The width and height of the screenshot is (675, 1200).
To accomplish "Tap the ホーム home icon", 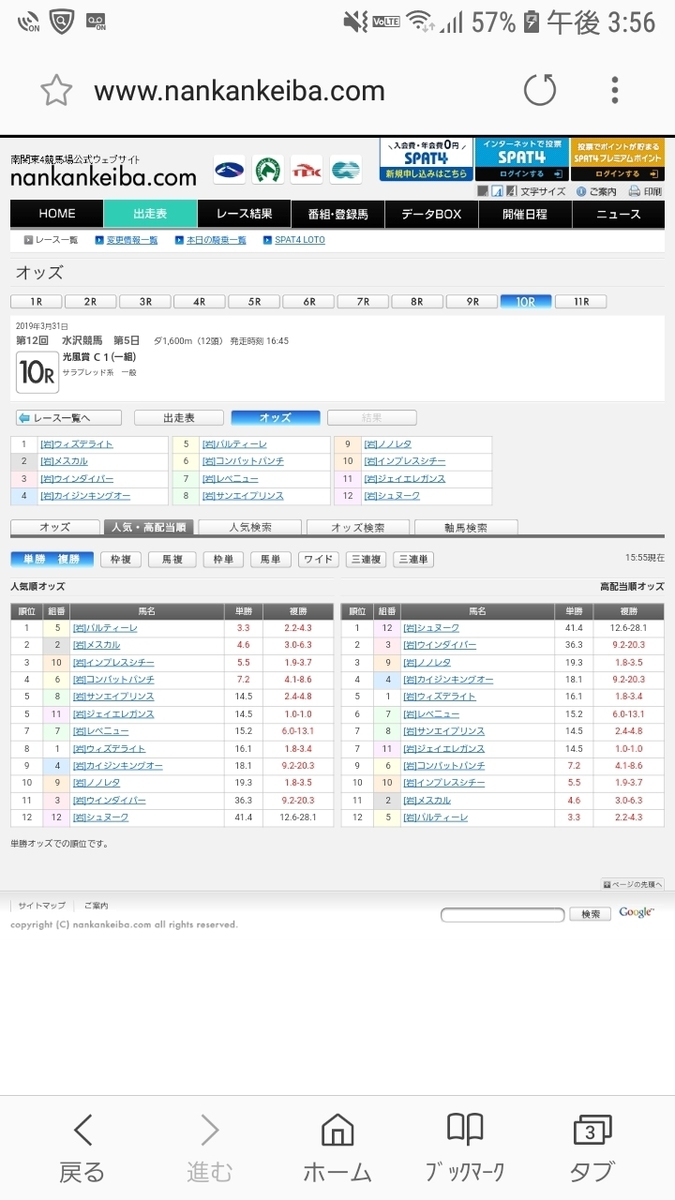I will [x=337, y=1147].
